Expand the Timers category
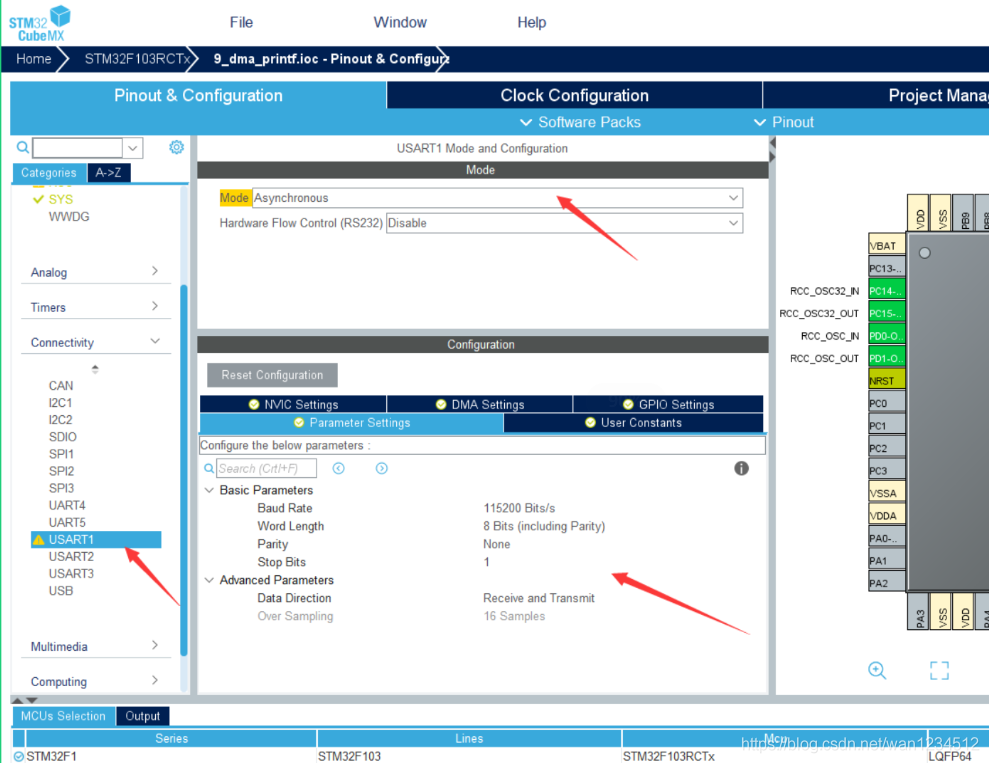This screenshot has width=989, height=763. point(95,307)
